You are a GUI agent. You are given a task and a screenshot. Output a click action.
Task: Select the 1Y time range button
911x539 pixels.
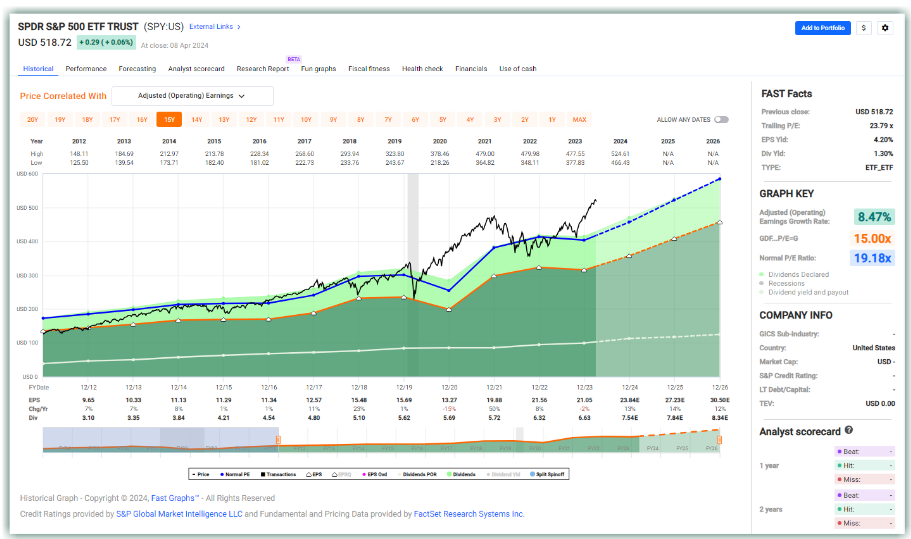[552, 120]
